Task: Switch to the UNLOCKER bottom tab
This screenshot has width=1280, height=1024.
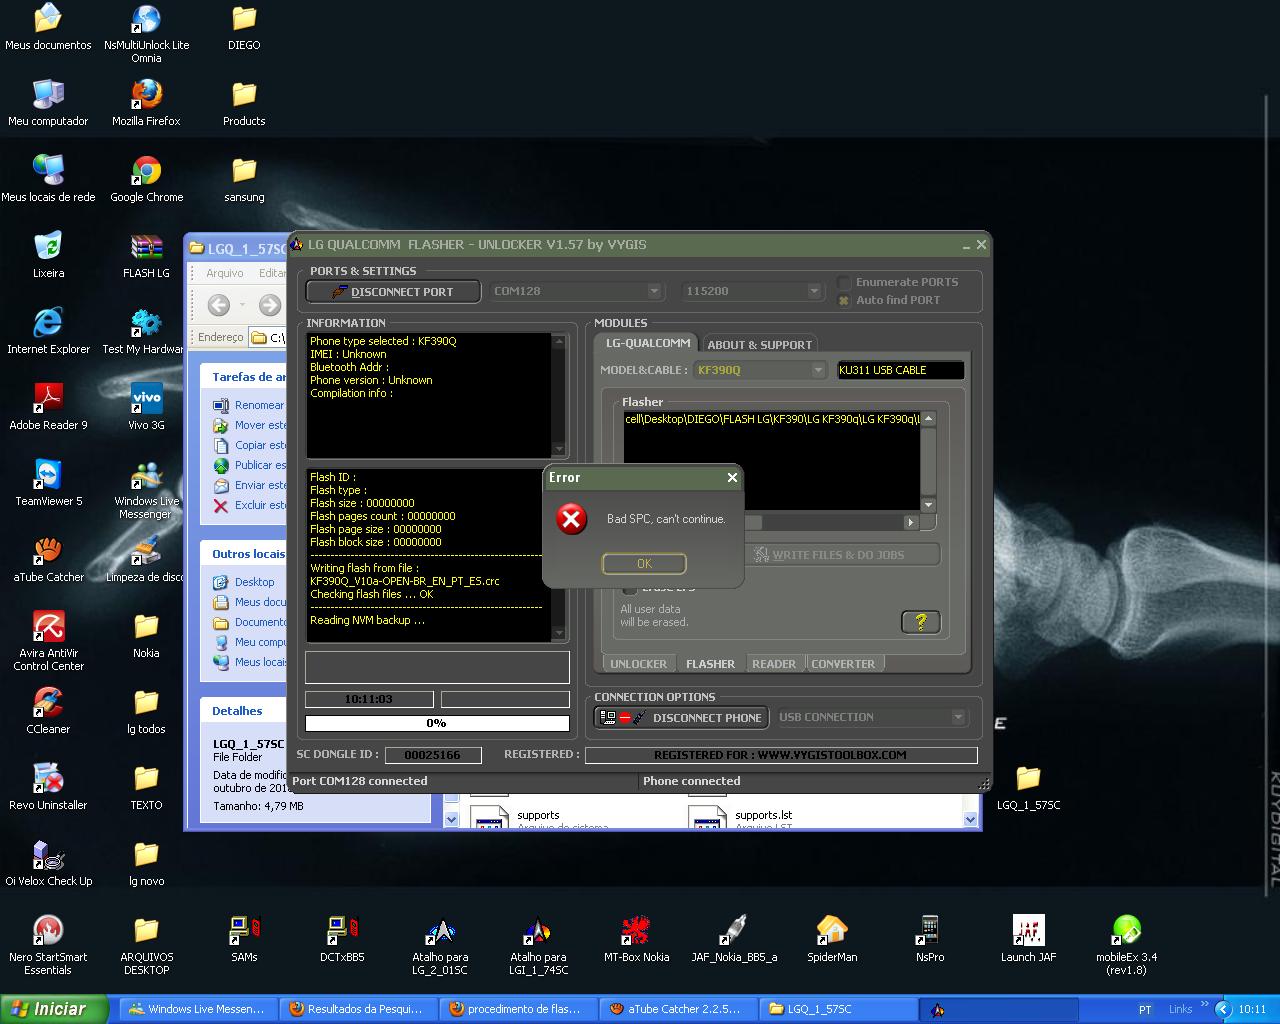Action: pos(638,664)
